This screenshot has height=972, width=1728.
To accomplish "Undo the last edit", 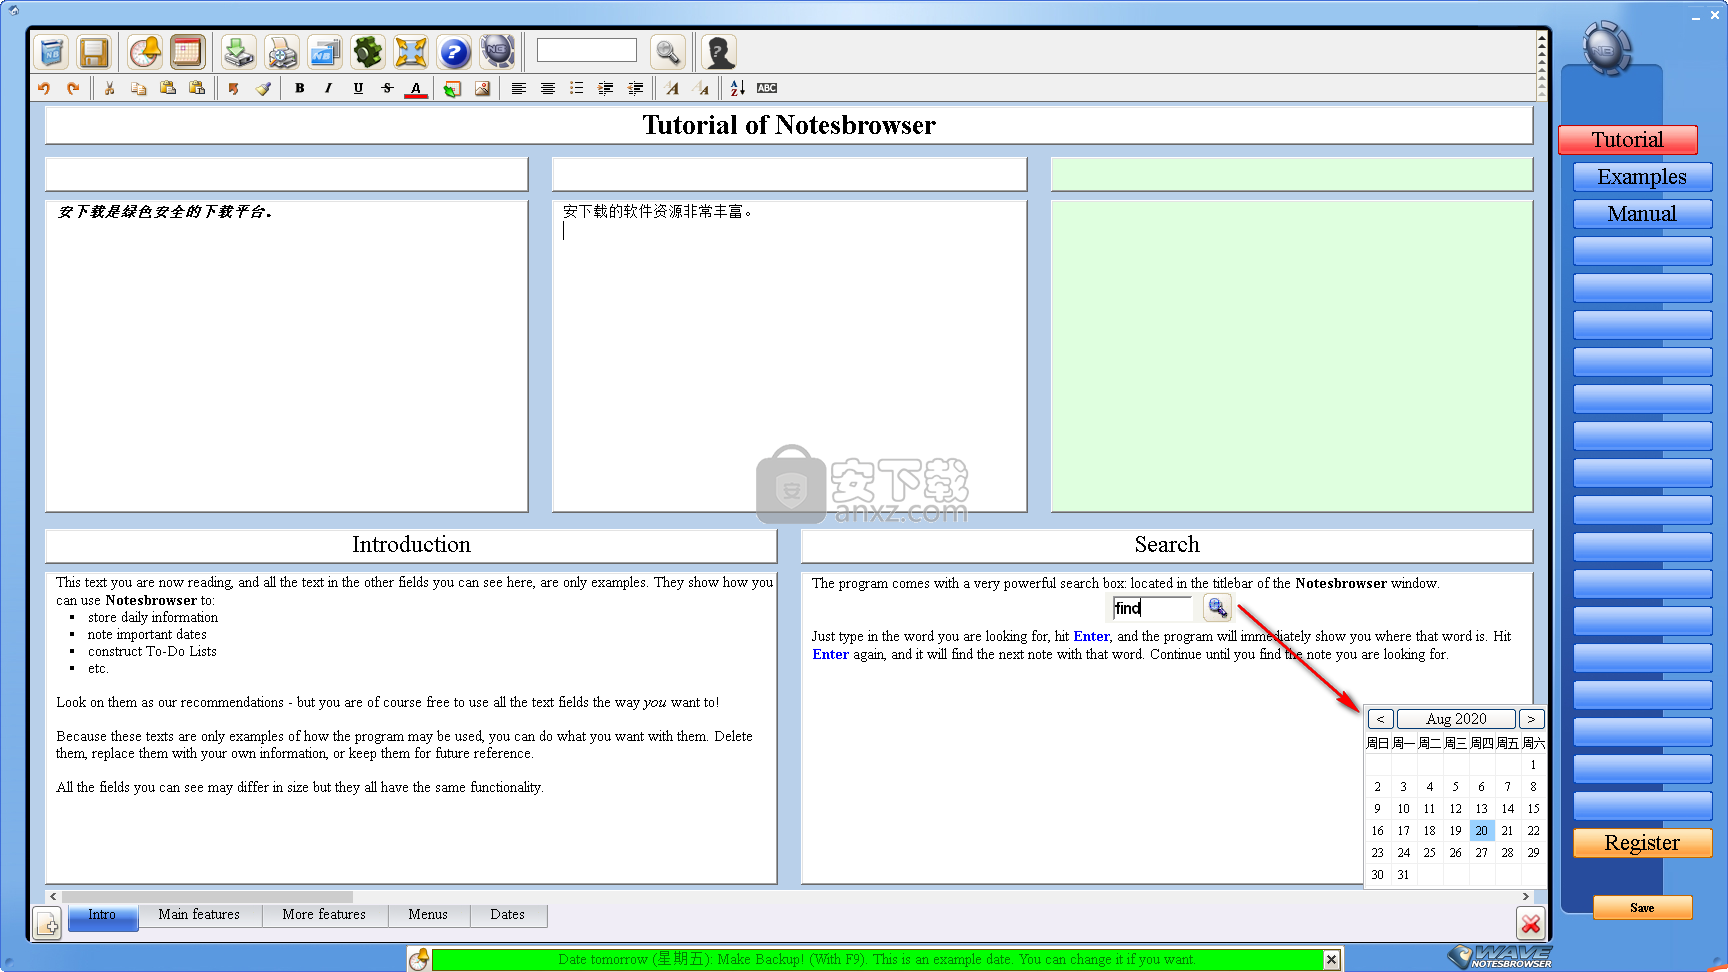I will tap(44, 88).
